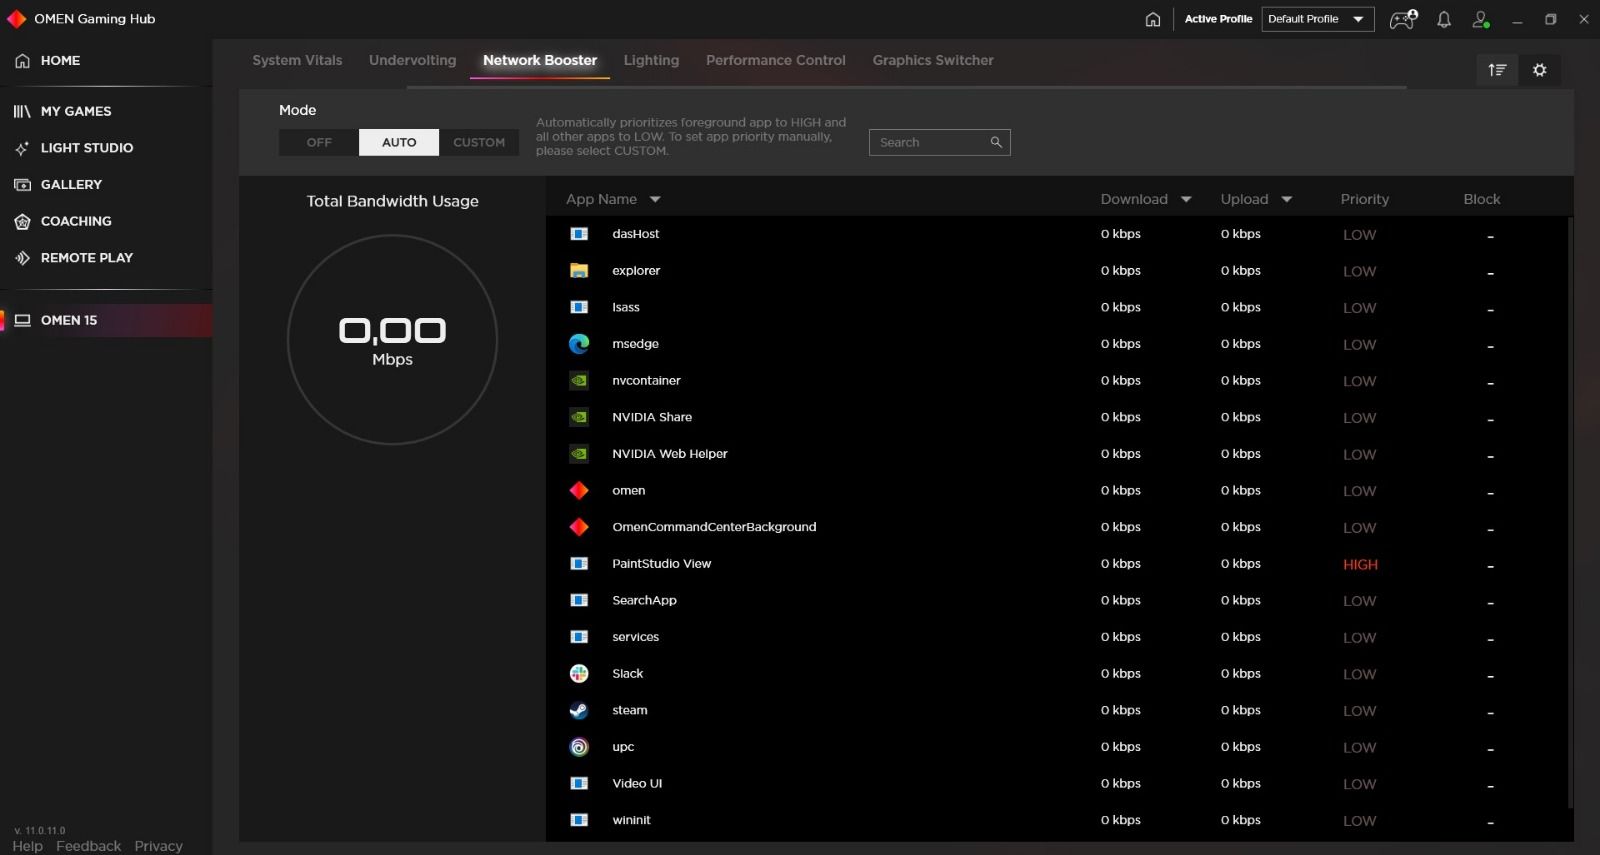Toggle block for PaintStudio View row
1600x855 pixels.
tap(1490, 566)
